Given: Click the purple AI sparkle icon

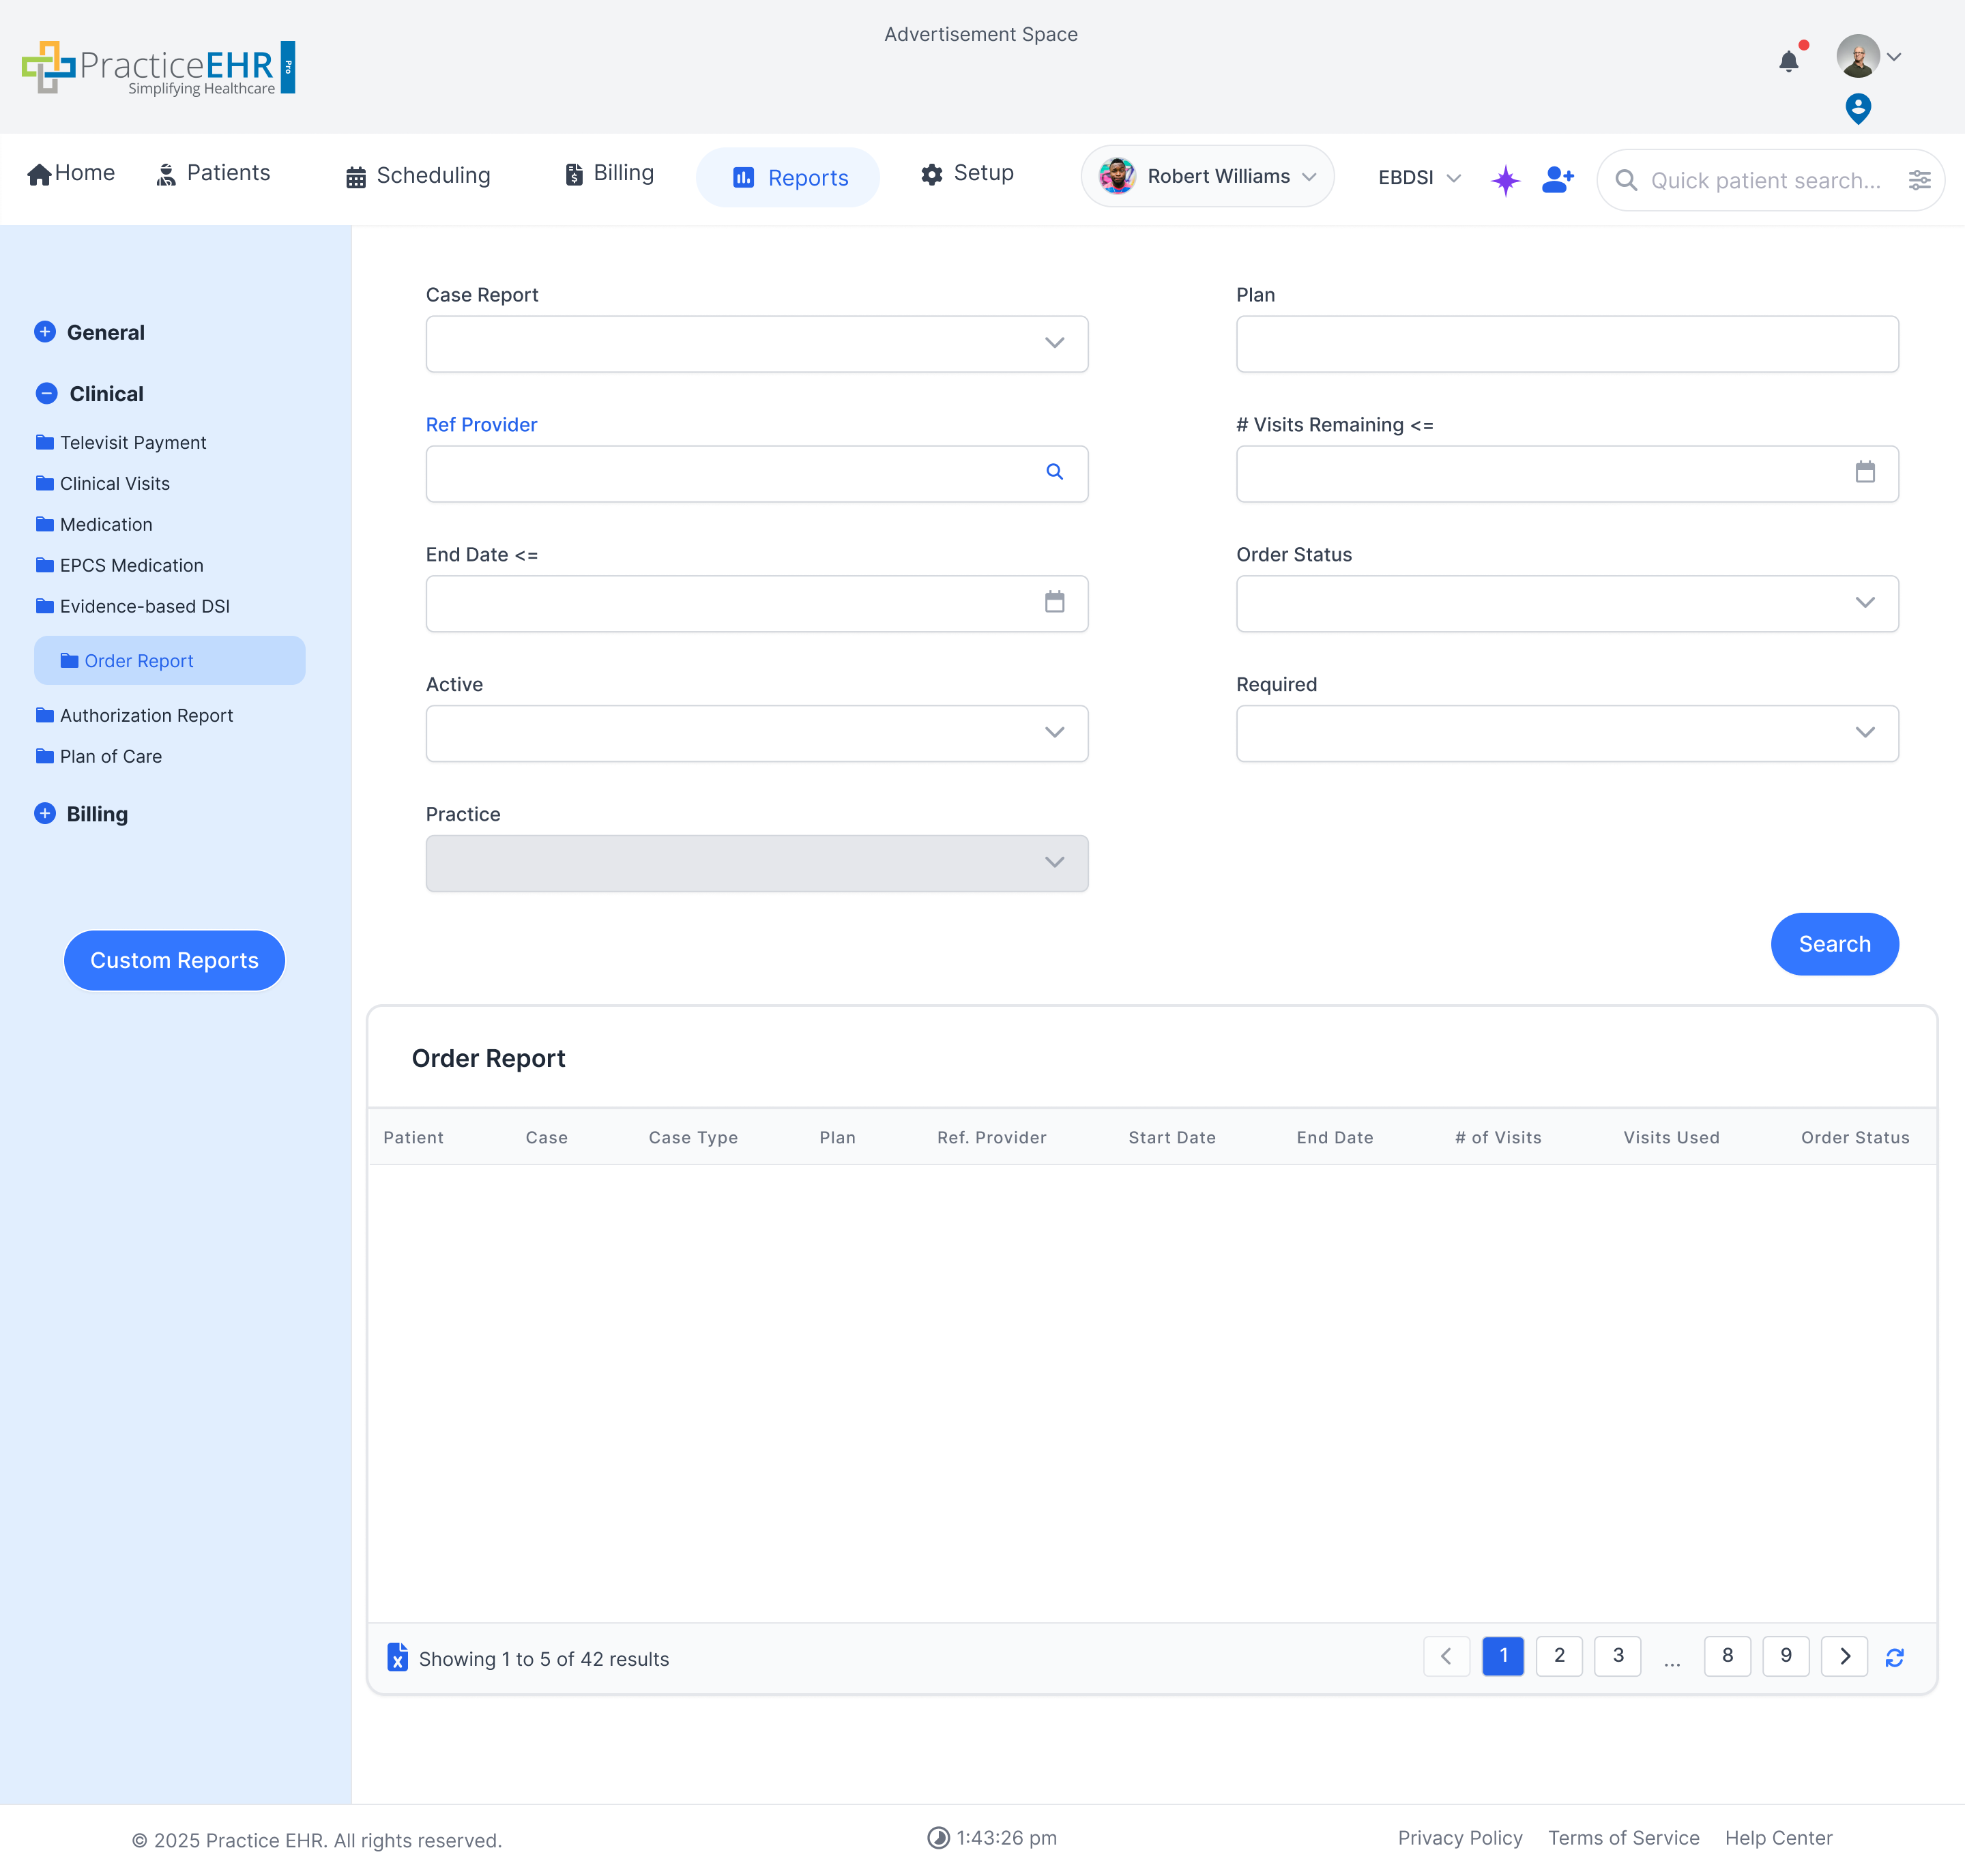Looking at the screenshot, I should [1505, 180].
